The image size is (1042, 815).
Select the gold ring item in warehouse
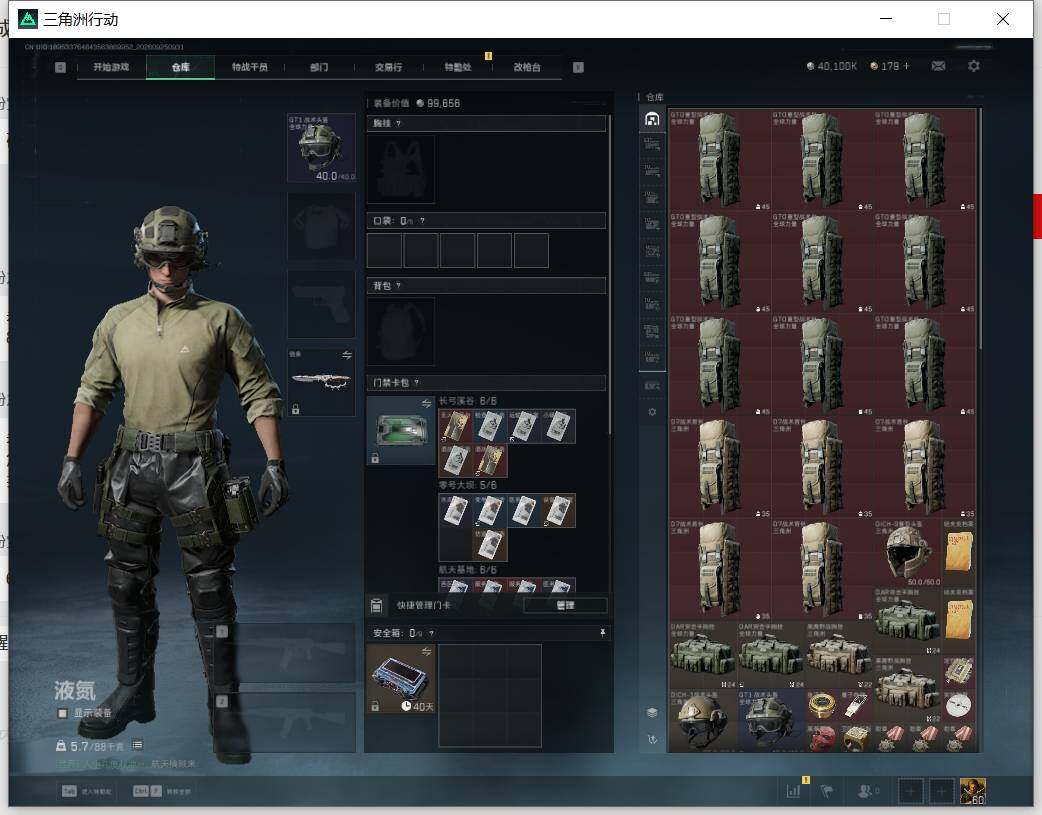coord(856,738)
